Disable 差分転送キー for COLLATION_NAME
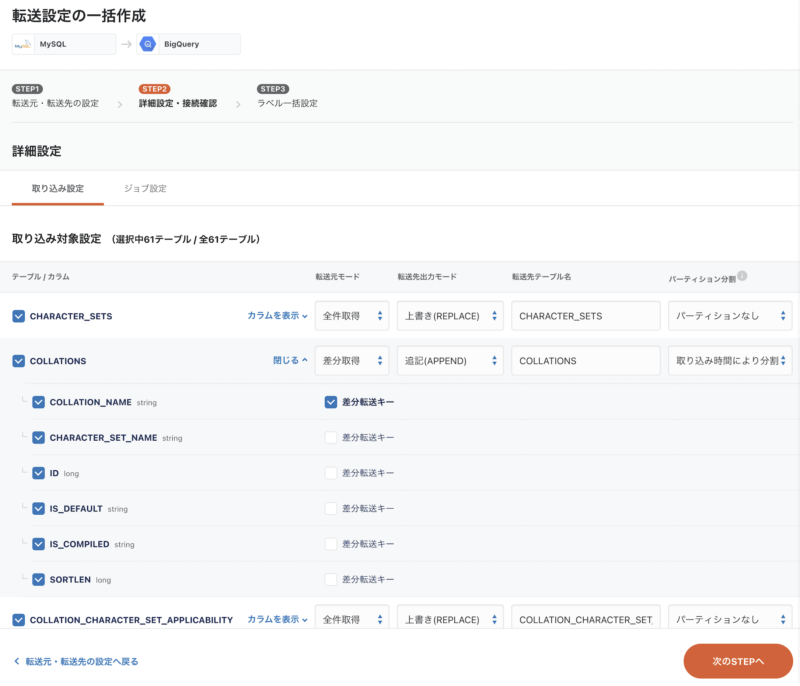The height and width of the screenshot is (686, 800). pyautogui.click(x=331, y=402)
